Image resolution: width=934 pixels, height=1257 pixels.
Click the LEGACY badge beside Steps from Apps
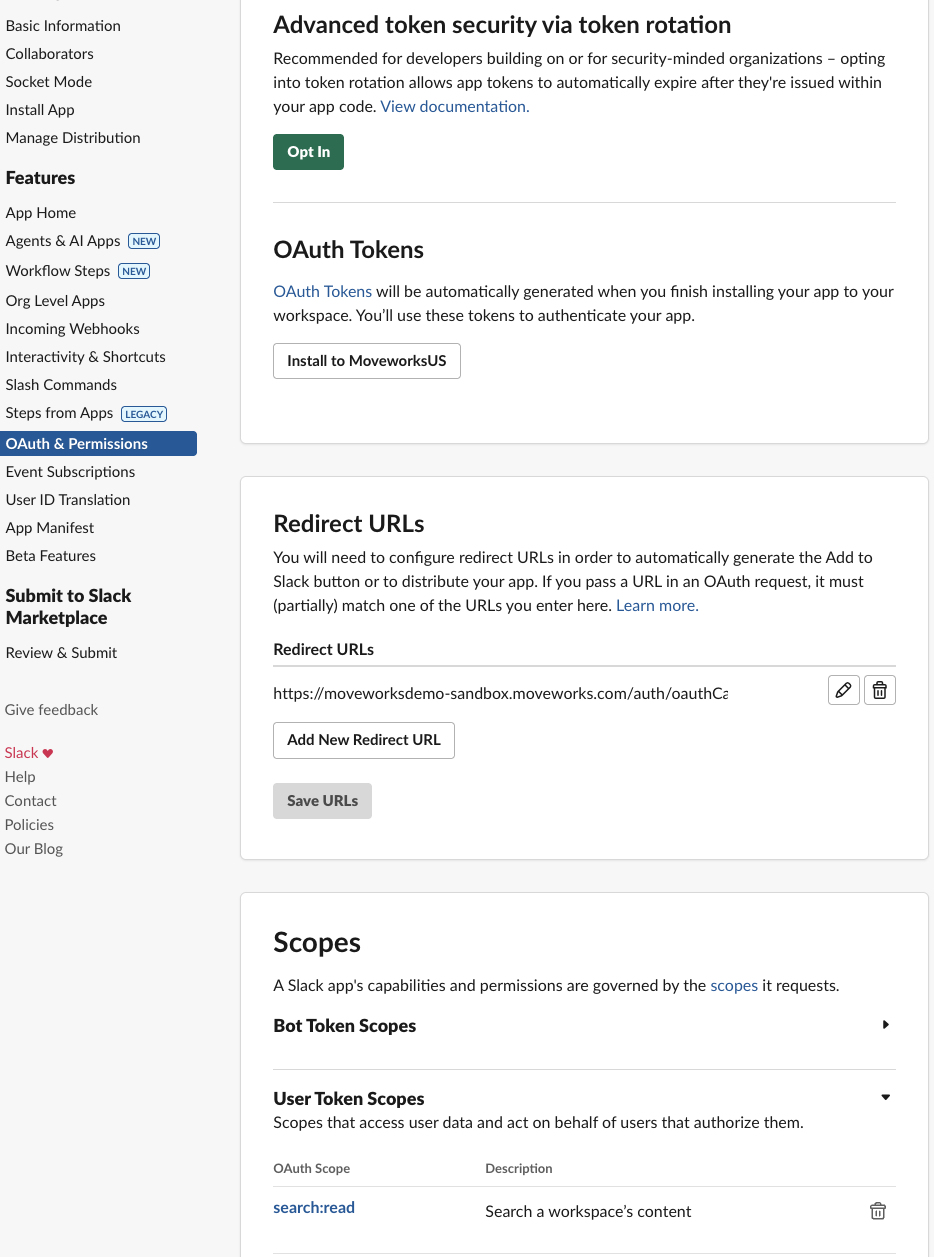coord(144,414)
